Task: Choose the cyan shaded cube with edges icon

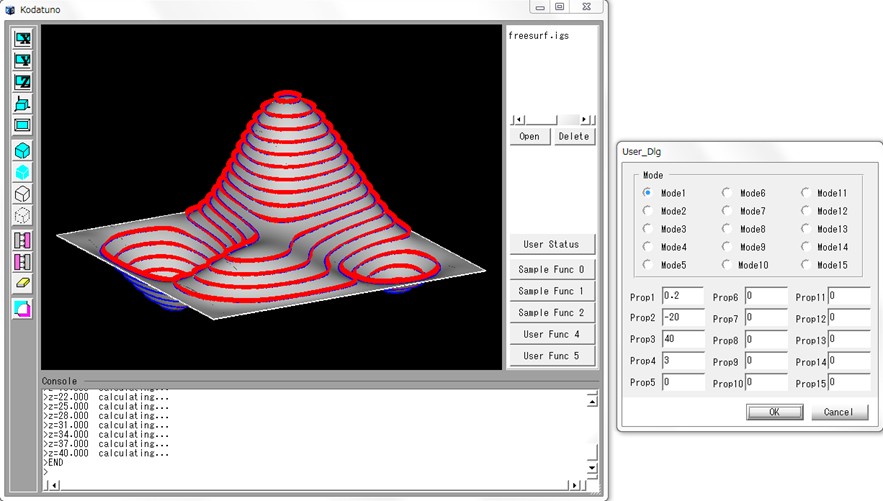Action: pyautogui.click(x=22, y=151)
